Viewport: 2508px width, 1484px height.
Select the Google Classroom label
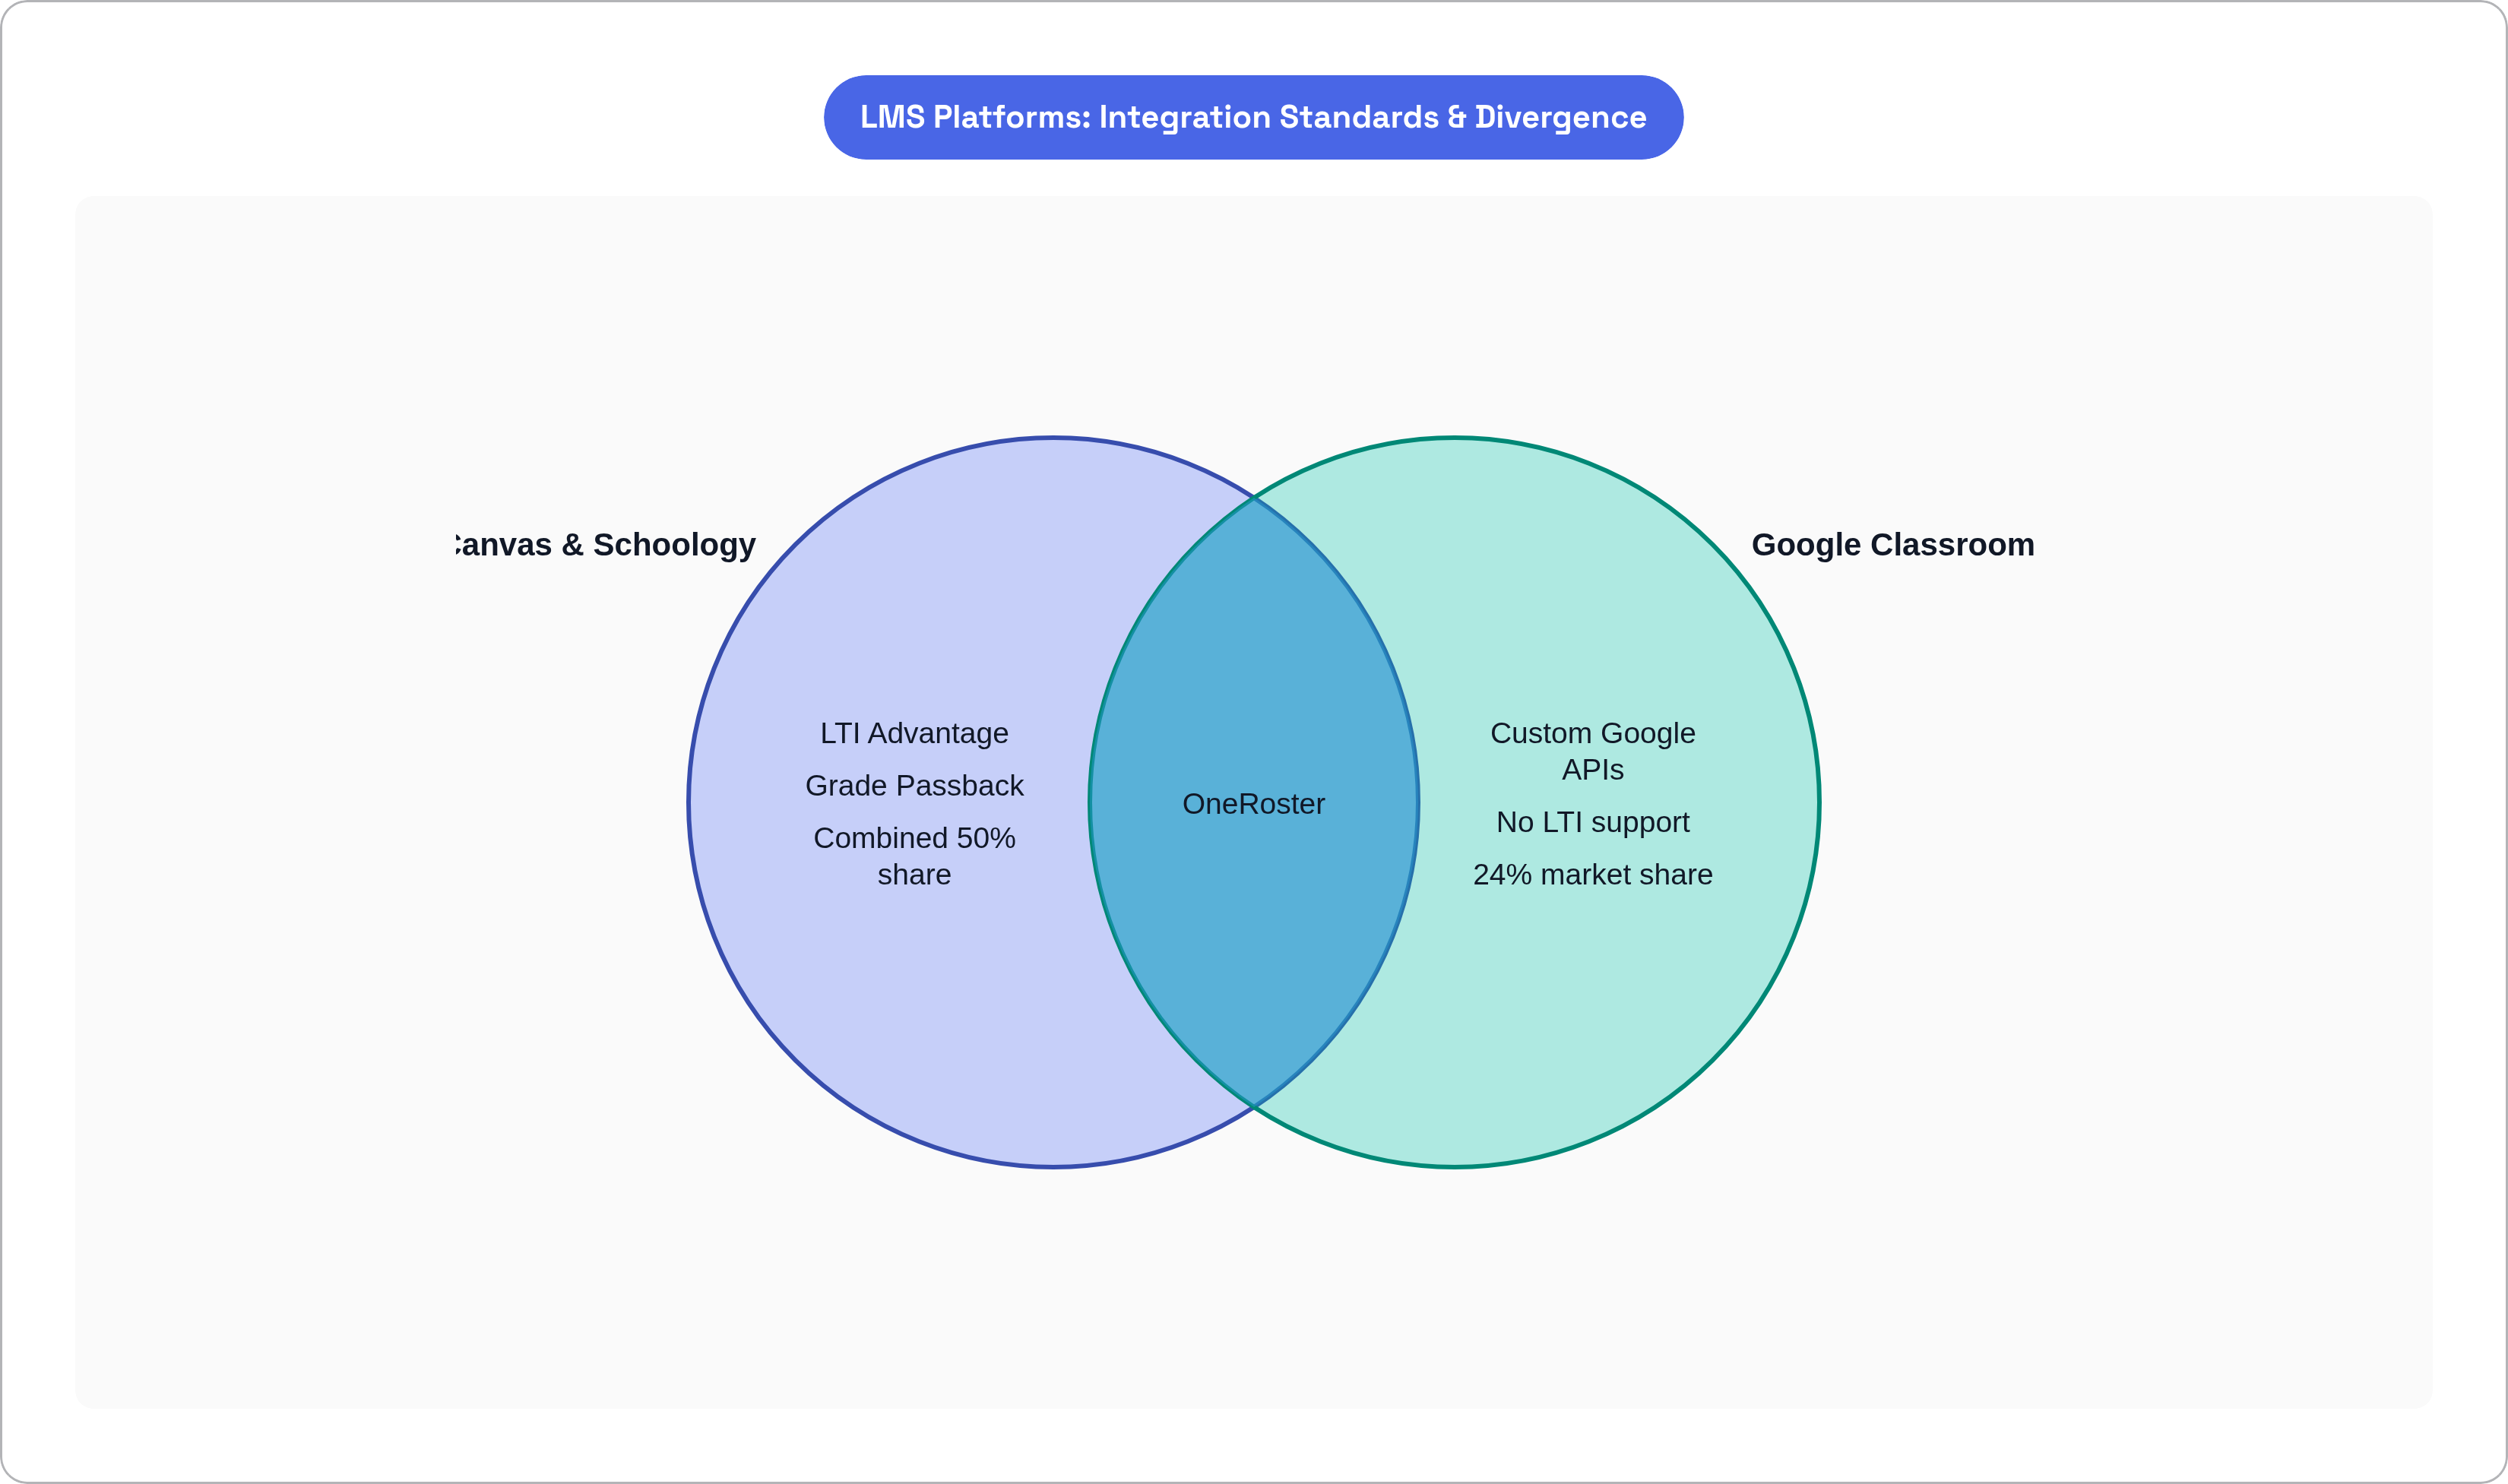point(1893,544)
